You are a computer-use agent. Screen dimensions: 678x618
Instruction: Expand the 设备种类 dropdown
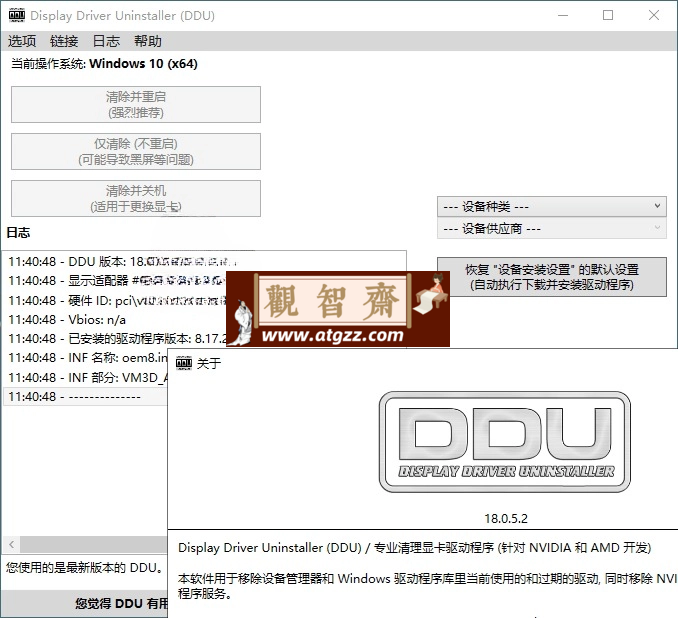coord(552,206)
